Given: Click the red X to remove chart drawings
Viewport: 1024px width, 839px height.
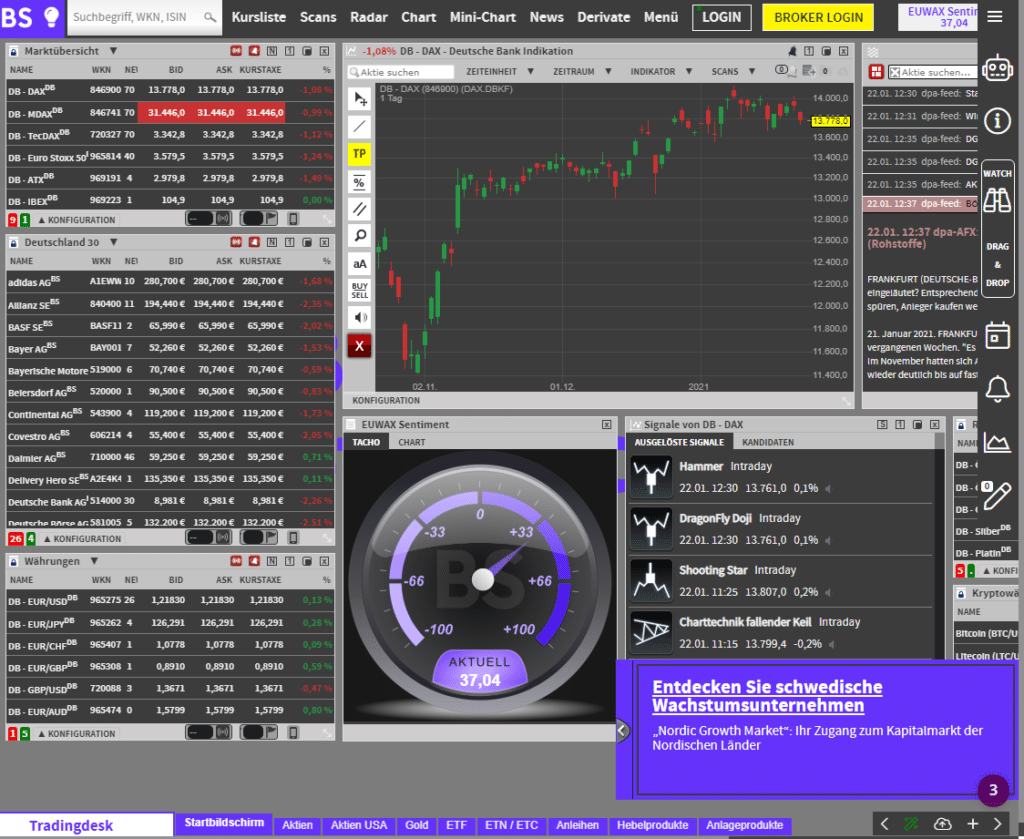Looking at the screenshot, I should coord(358,345).
